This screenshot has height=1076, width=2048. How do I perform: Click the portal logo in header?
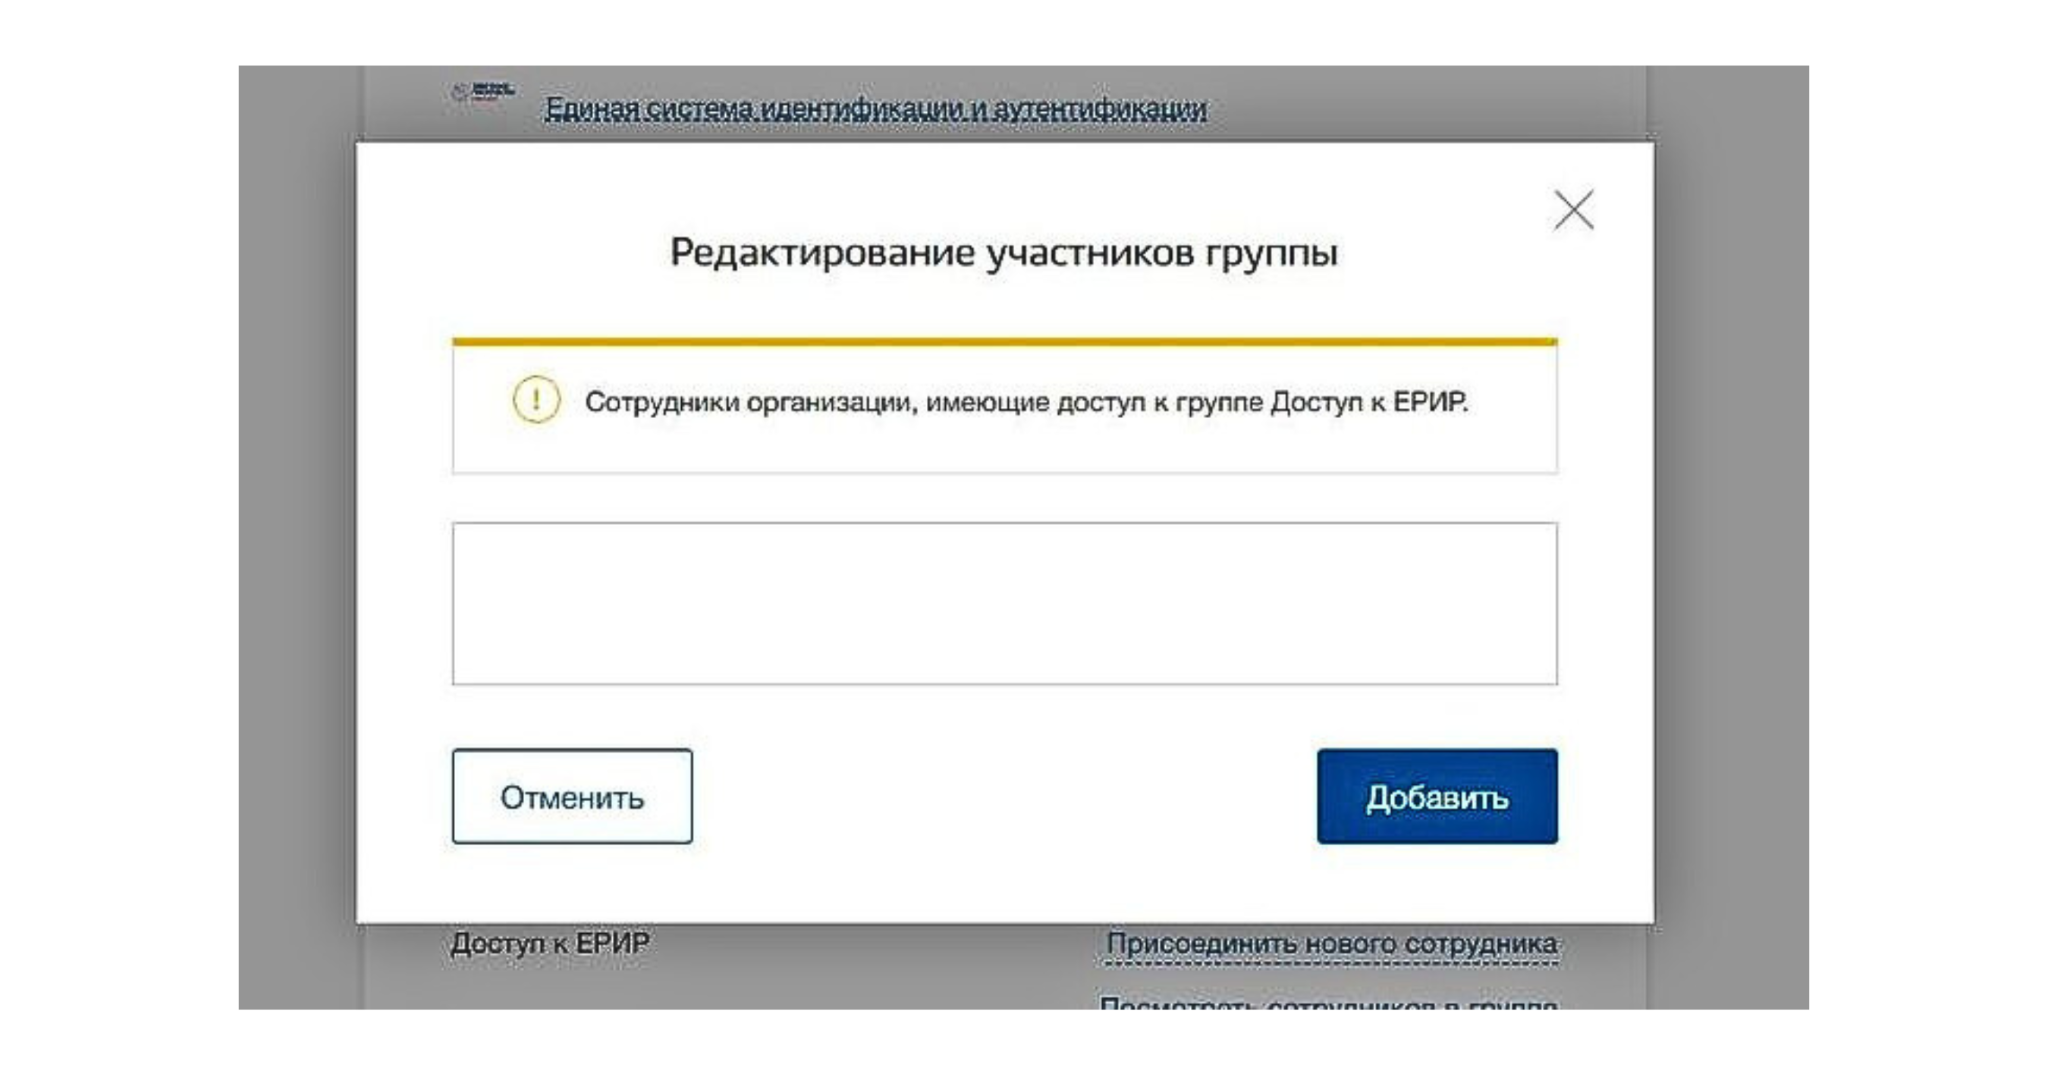[x=482, y=93]
